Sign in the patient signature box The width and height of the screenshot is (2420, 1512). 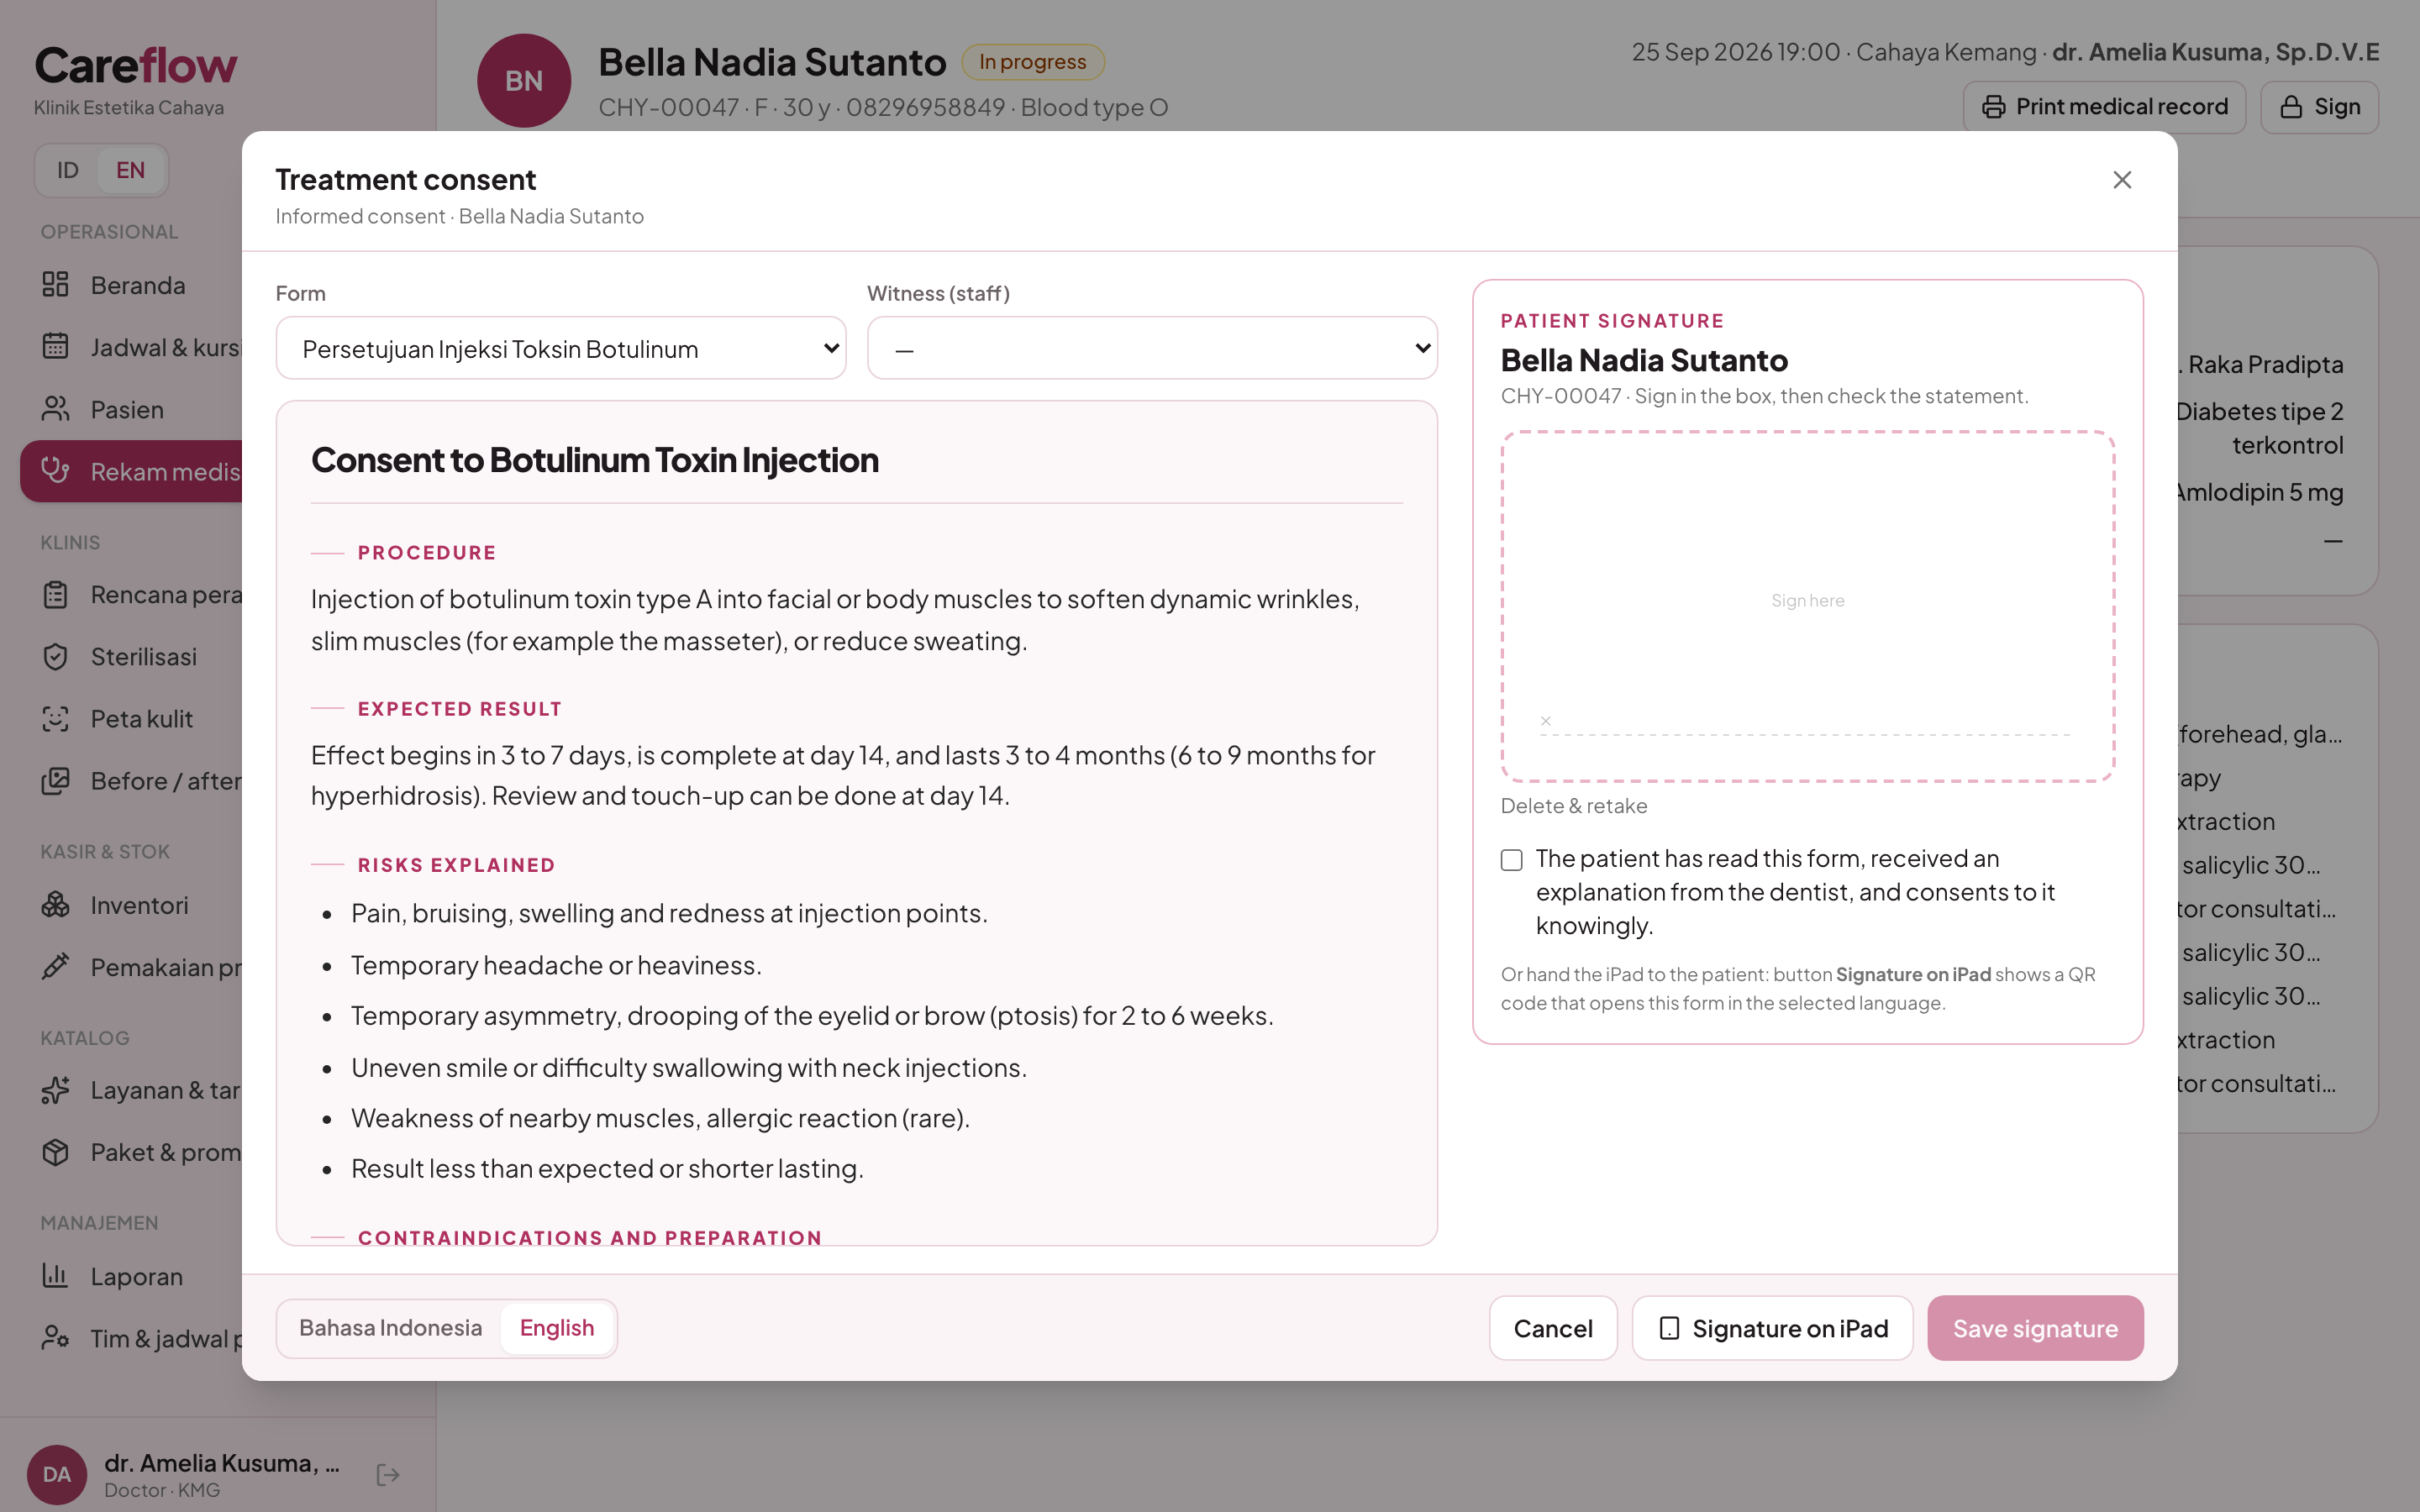pyautogui.click(x=1807, y=606)
